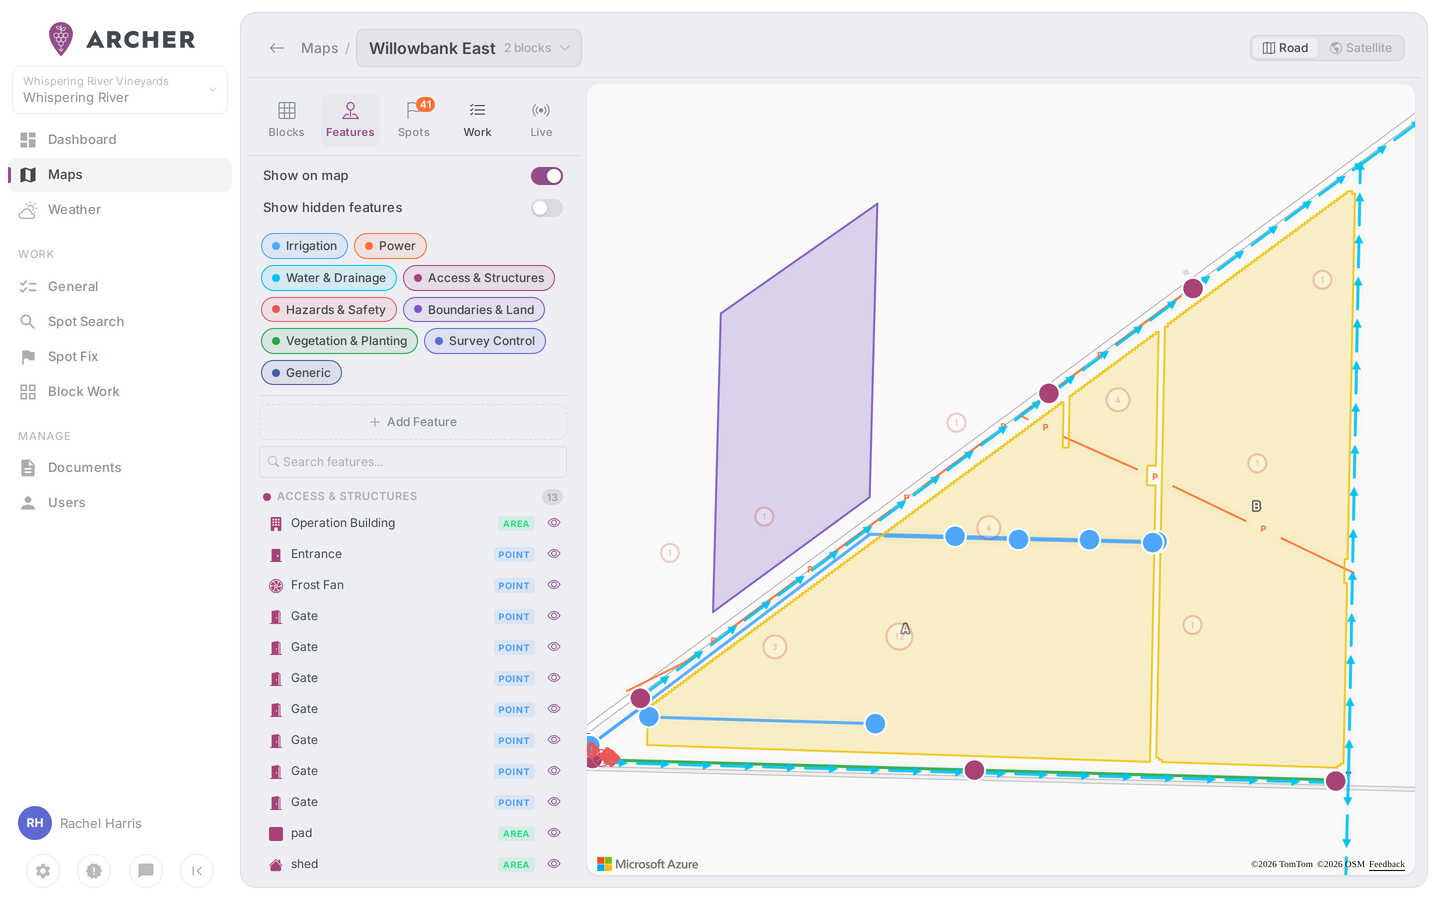This screenshot has height=900, width=1440.
Task: Click the alert badge icon near settings
Action: point(94,871)
